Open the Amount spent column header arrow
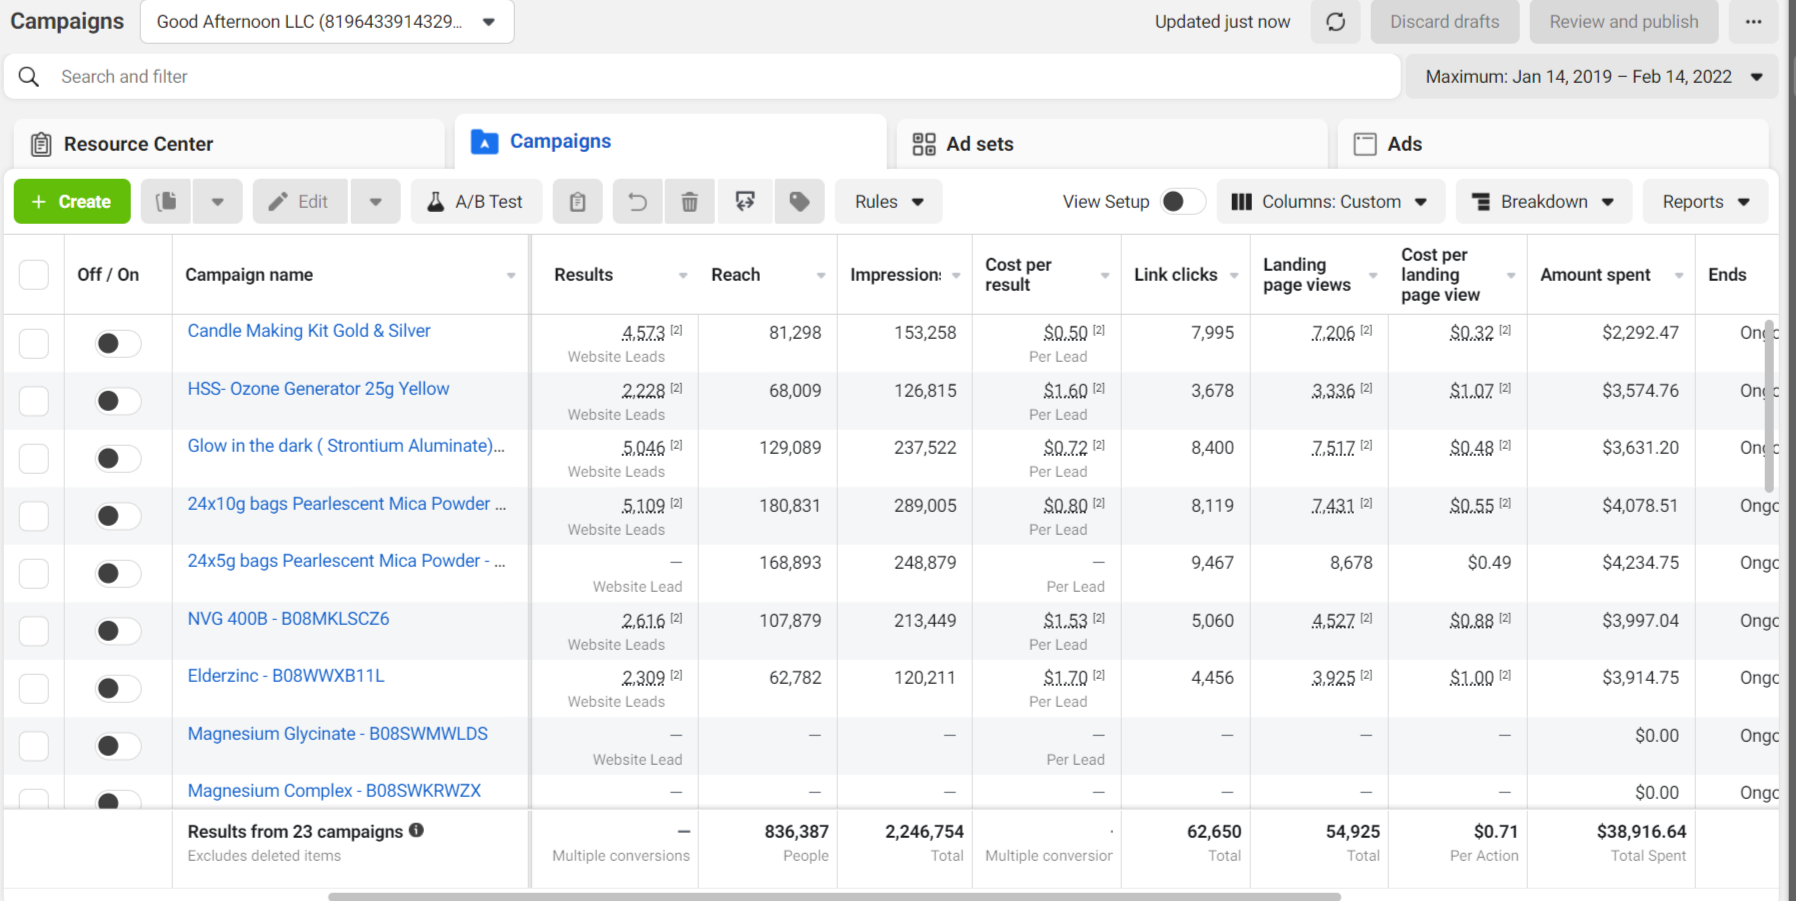Screen dimensions: 1796x901 [1679, 276]
